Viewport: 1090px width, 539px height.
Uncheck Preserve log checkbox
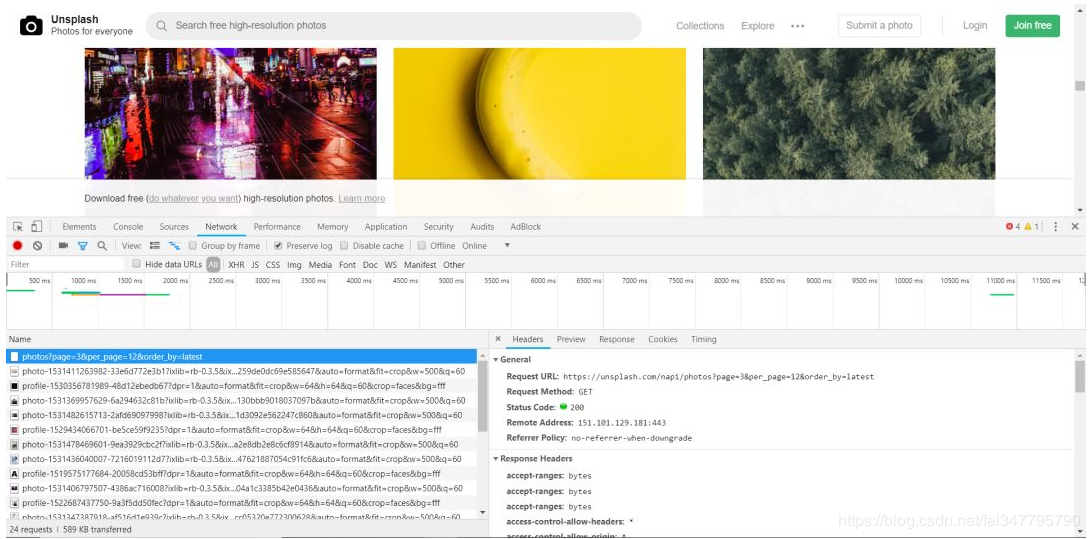[x=278, y=246]
